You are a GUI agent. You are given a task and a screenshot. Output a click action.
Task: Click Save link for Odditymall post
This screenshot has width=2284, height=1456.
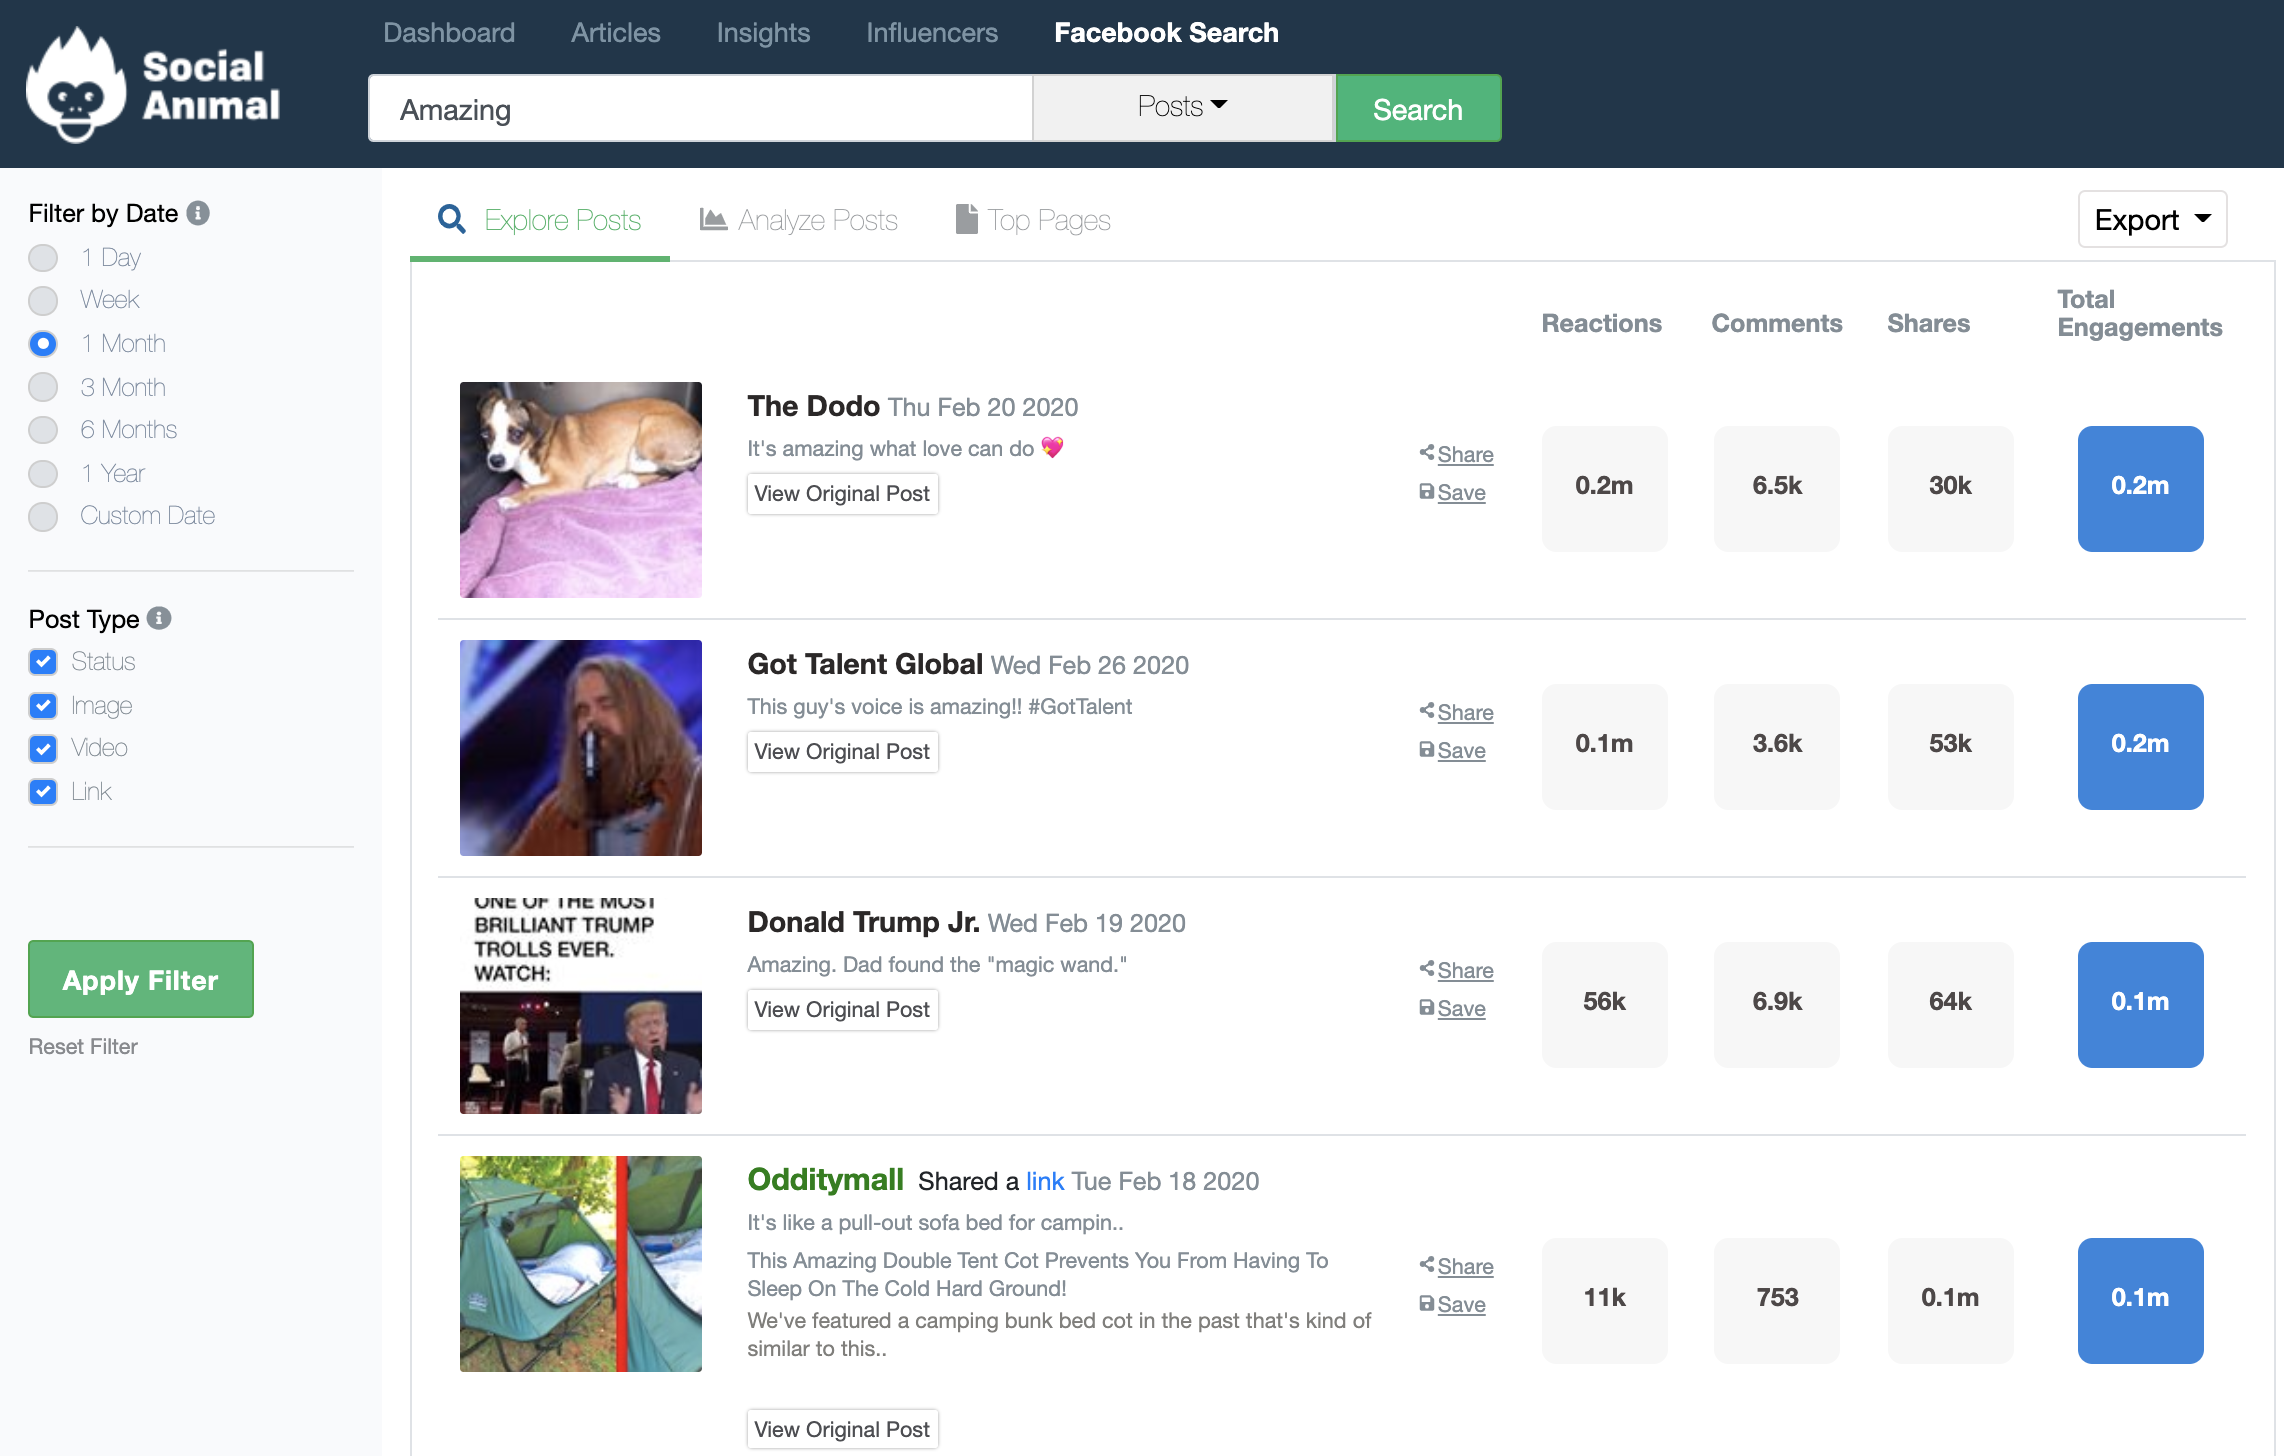pyautogui.click(x=1461, y=1304)
